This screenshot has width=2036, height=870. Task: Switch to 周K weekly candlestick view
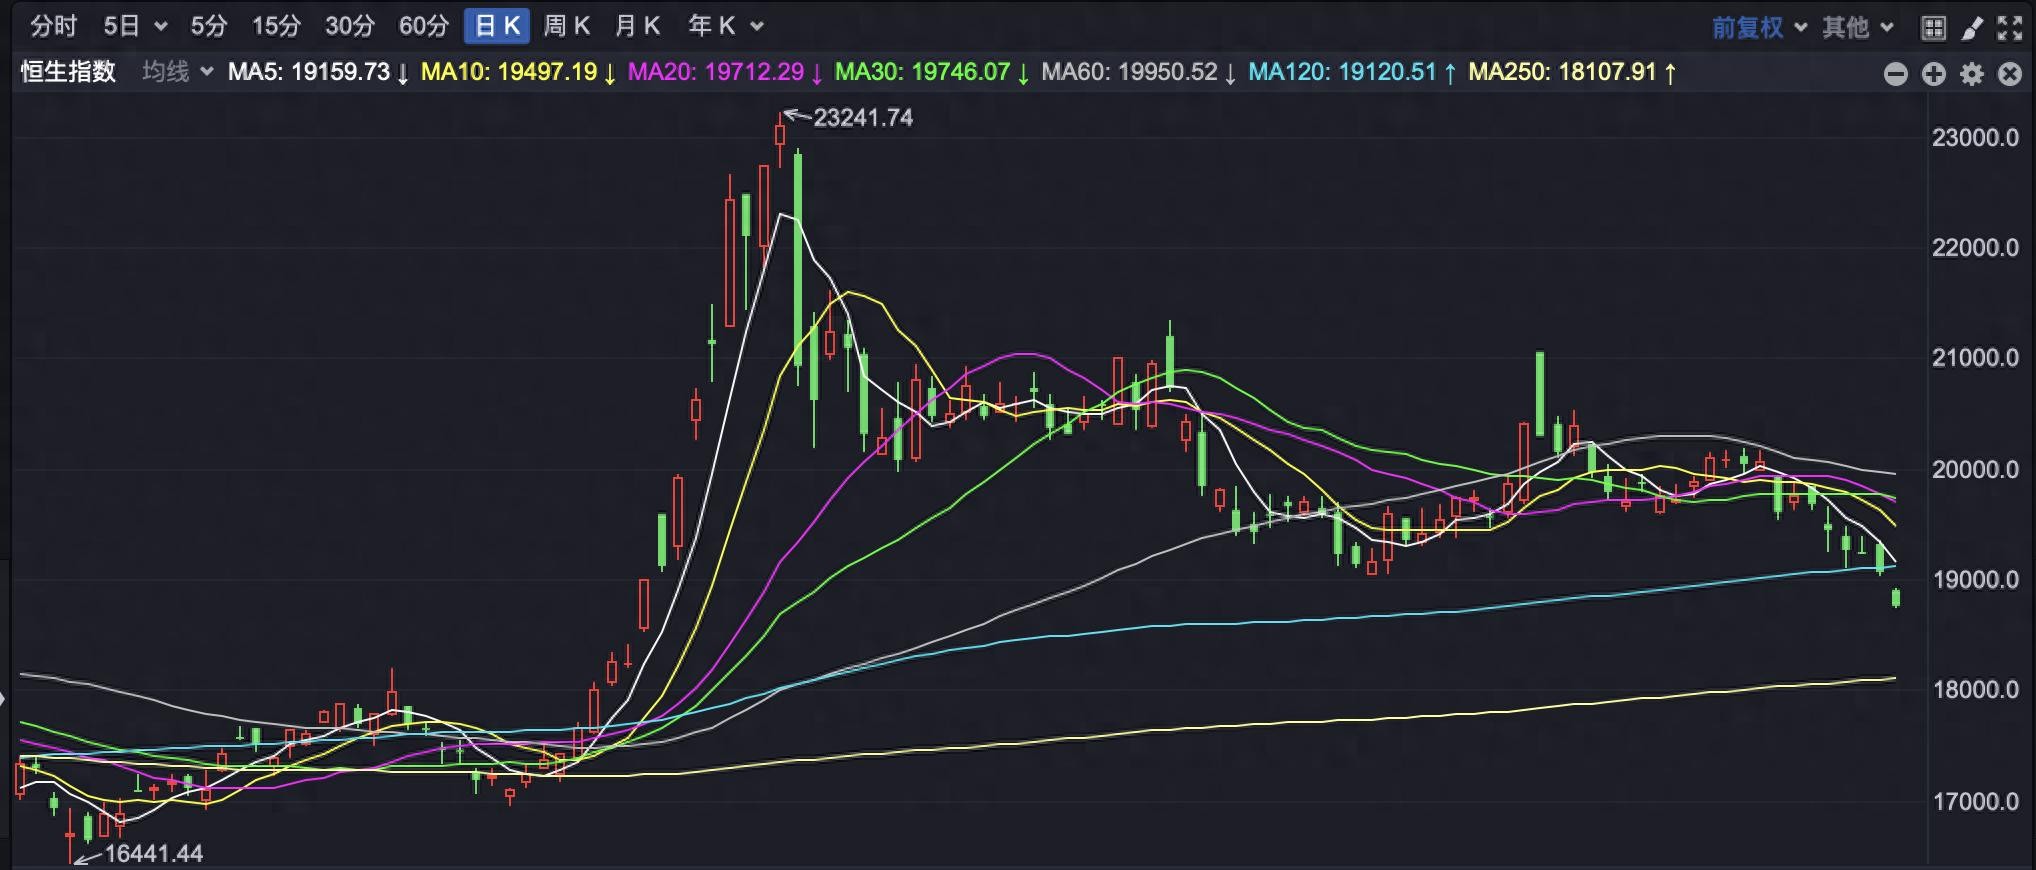pos(566,26)
